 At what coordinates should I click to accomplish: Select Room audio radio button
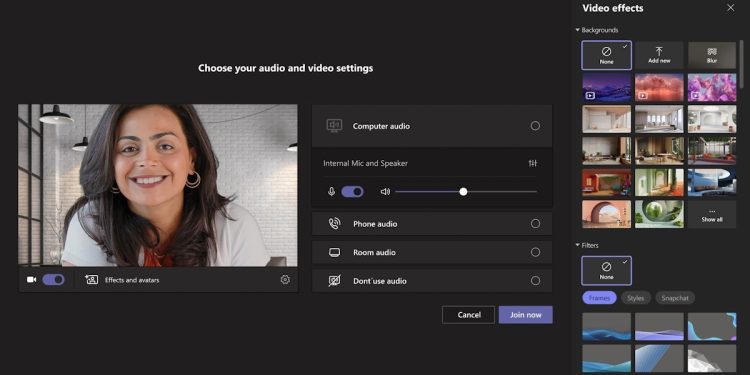[x=535, y=252]
